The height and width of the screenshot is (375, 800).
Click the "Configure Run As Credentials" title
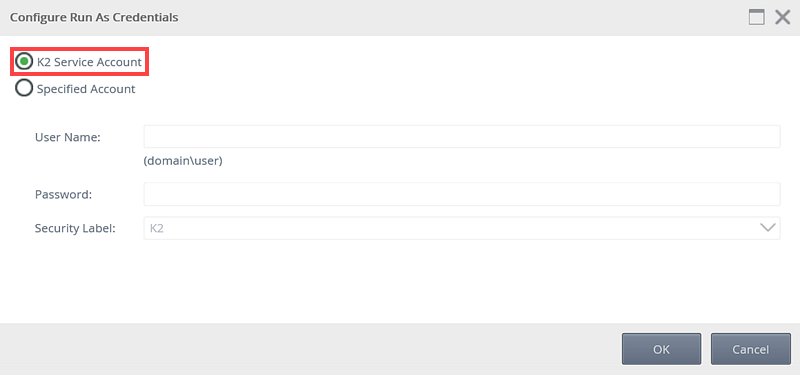coord(94,17)
